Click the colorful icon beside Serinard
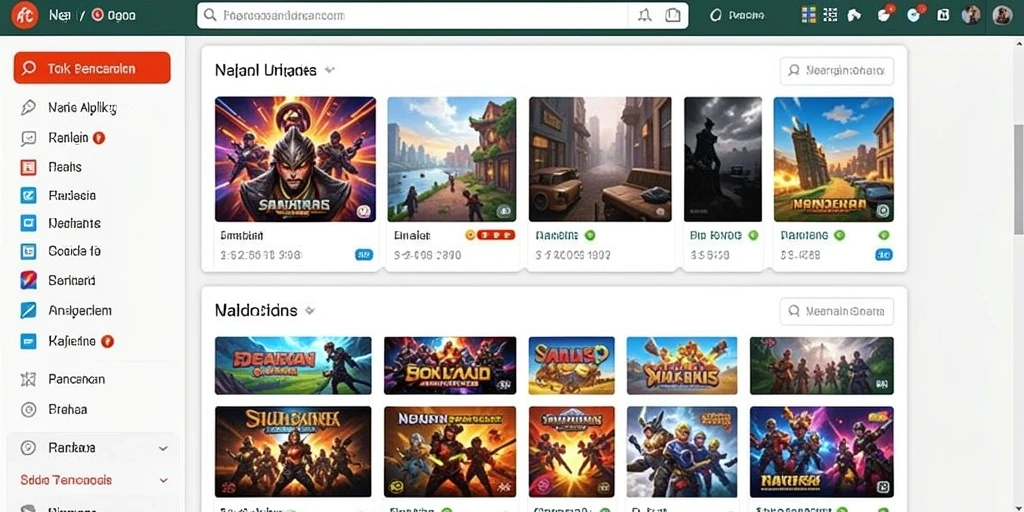The height and width of the screenshot is (512, 1024). click(x=28, y=280)
